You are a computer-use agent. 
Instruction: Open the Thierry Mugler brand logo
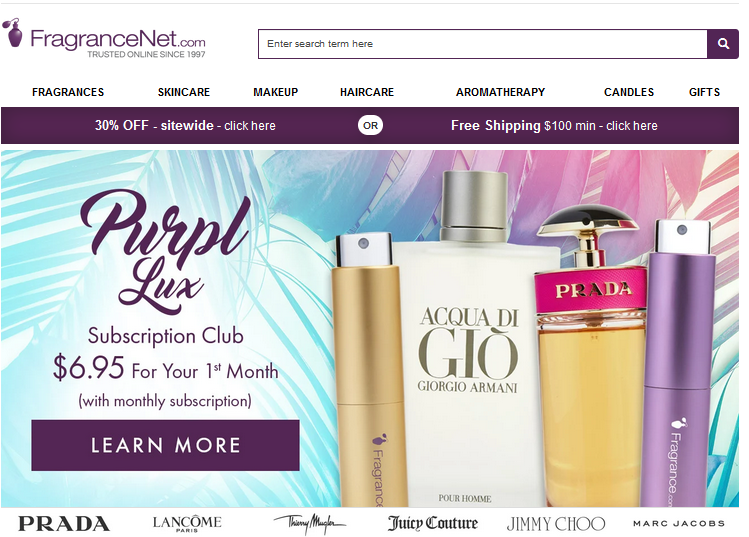310,524
